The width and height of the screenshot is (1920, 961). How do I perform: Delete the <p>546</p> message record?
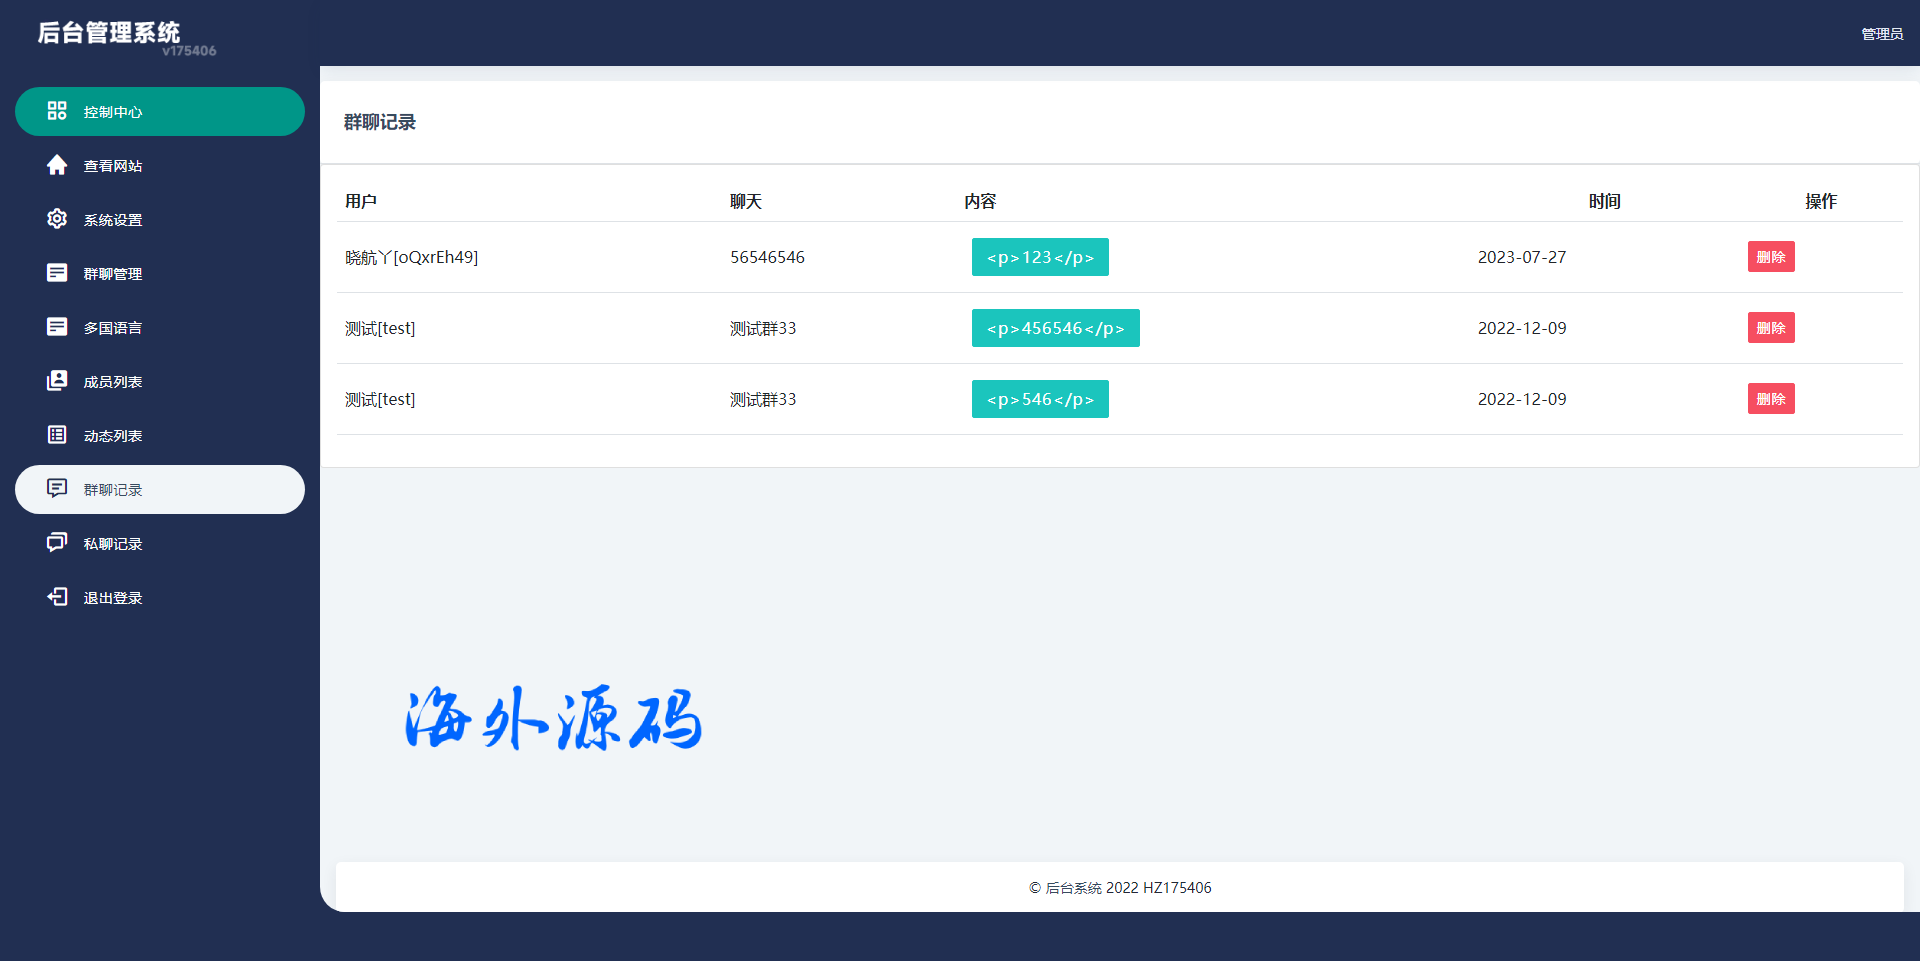click(x=1770, y=399)
